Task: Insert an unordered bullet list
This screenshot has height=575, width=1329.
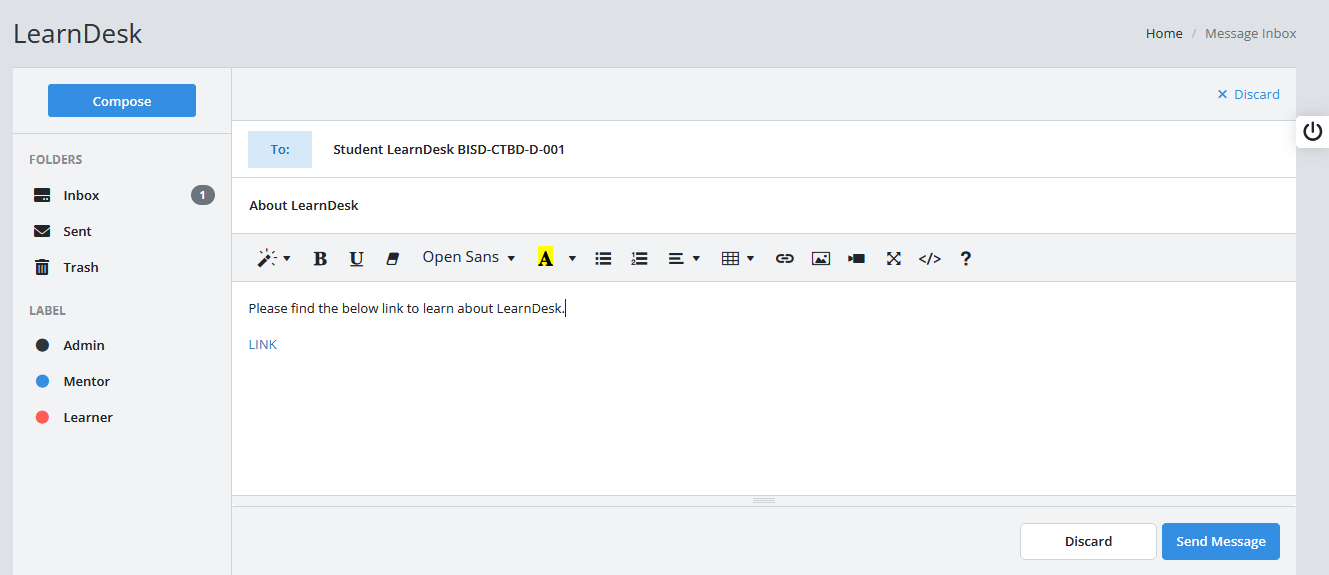Action: (603, 258)
